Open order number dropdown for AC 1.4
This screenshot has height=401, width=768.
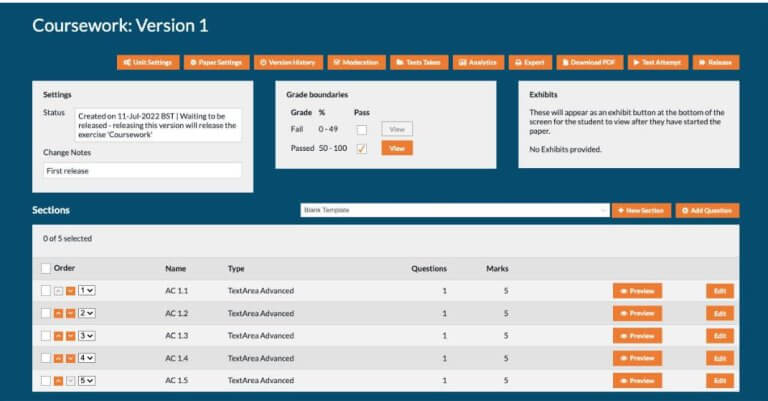(x=87, y=358)
